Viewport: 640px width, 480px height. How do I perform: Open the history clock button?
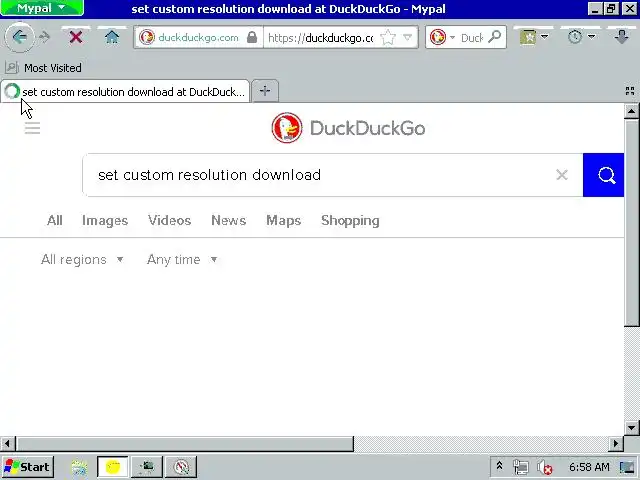(x=575, y=38)
